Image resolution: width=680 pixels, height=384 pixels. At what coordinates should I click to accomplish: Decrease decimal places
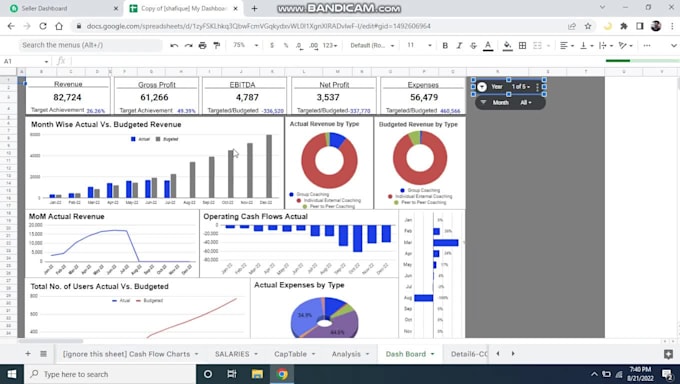(299, 46)
